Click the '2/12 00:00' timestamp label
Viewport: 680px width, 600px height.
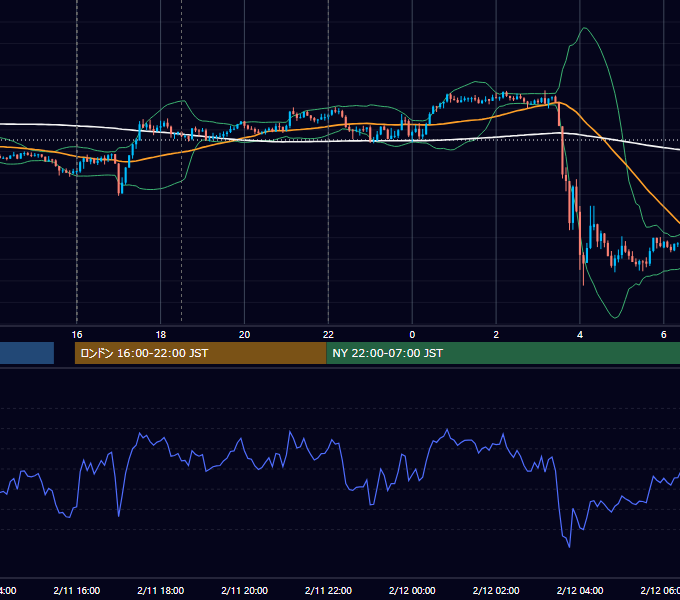412,590
